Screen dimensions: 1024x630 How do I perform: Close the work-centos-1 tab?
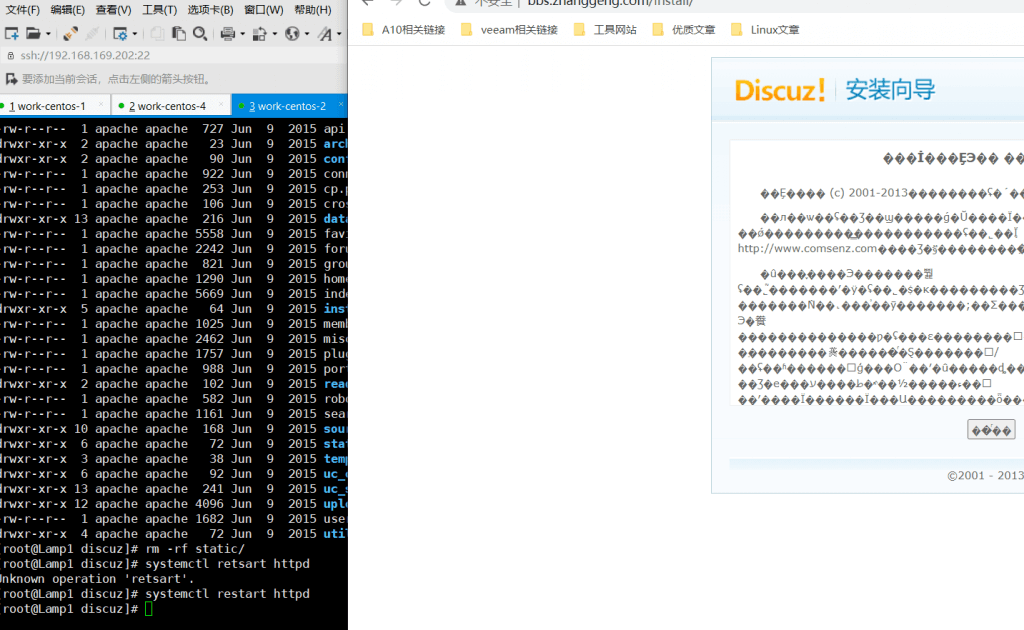(x=101, y=104)
